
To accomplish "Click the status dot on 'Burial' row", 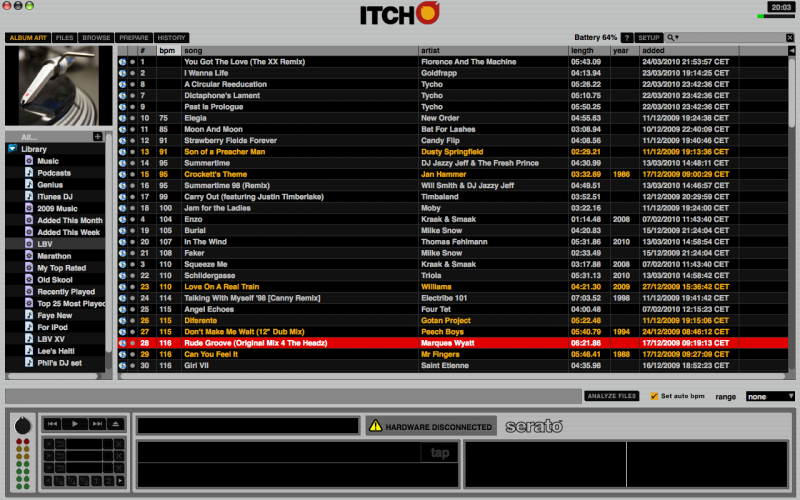I will click(133, 231).
